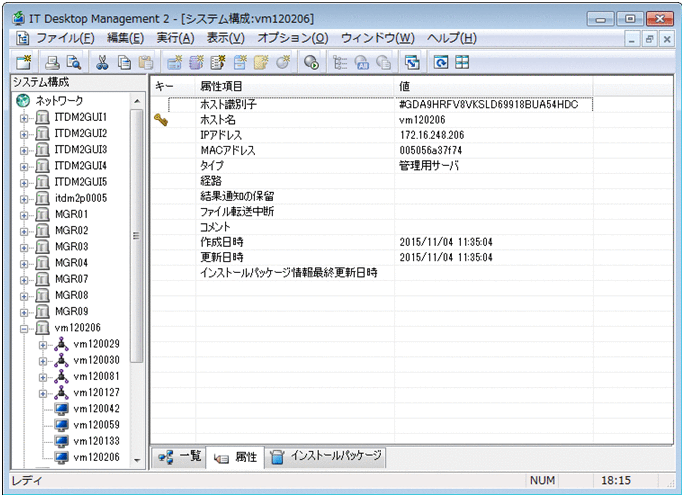Click the paste clipboard icon
685x499 pixels.
point(145,62)
